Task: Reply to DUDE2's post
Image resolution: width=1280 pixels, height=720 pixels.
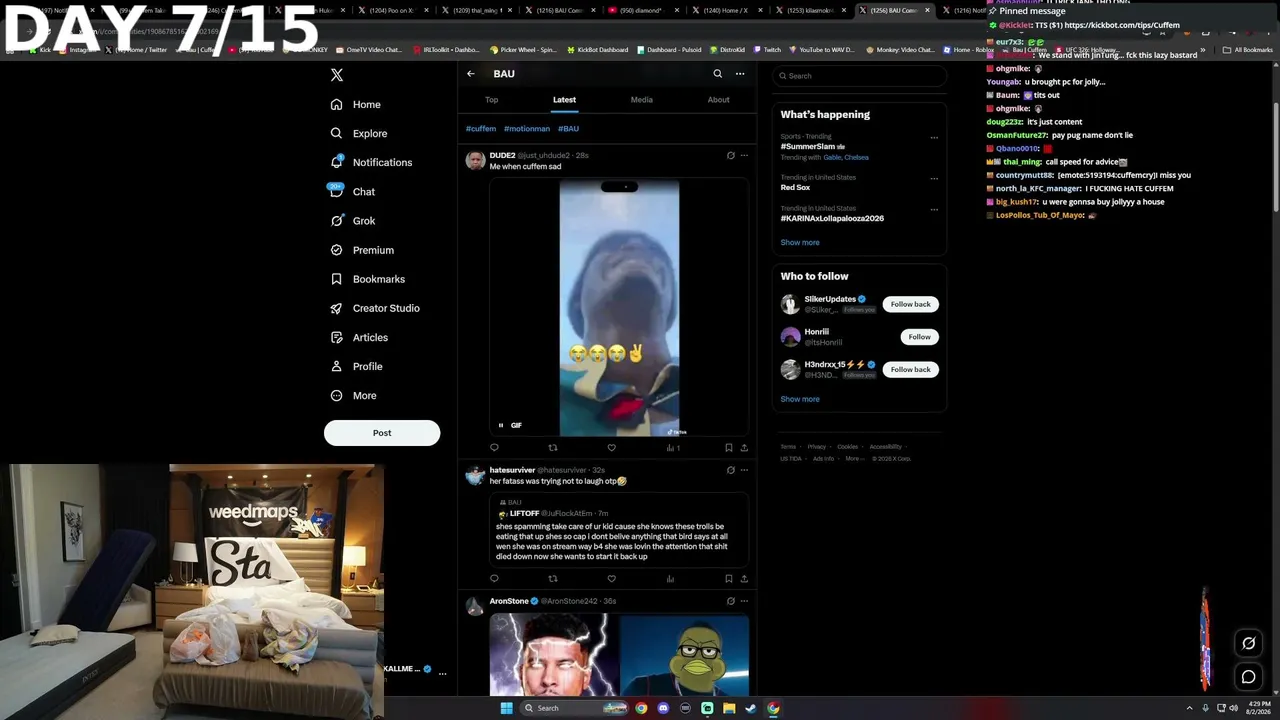Action: point(494,448)
